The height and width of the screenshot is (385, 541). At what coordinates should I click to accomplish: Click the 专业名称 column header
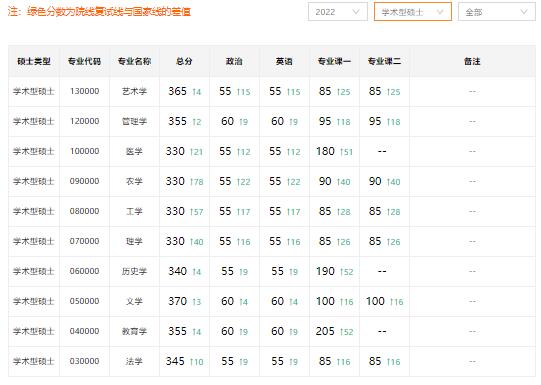(x=134, y=61)
